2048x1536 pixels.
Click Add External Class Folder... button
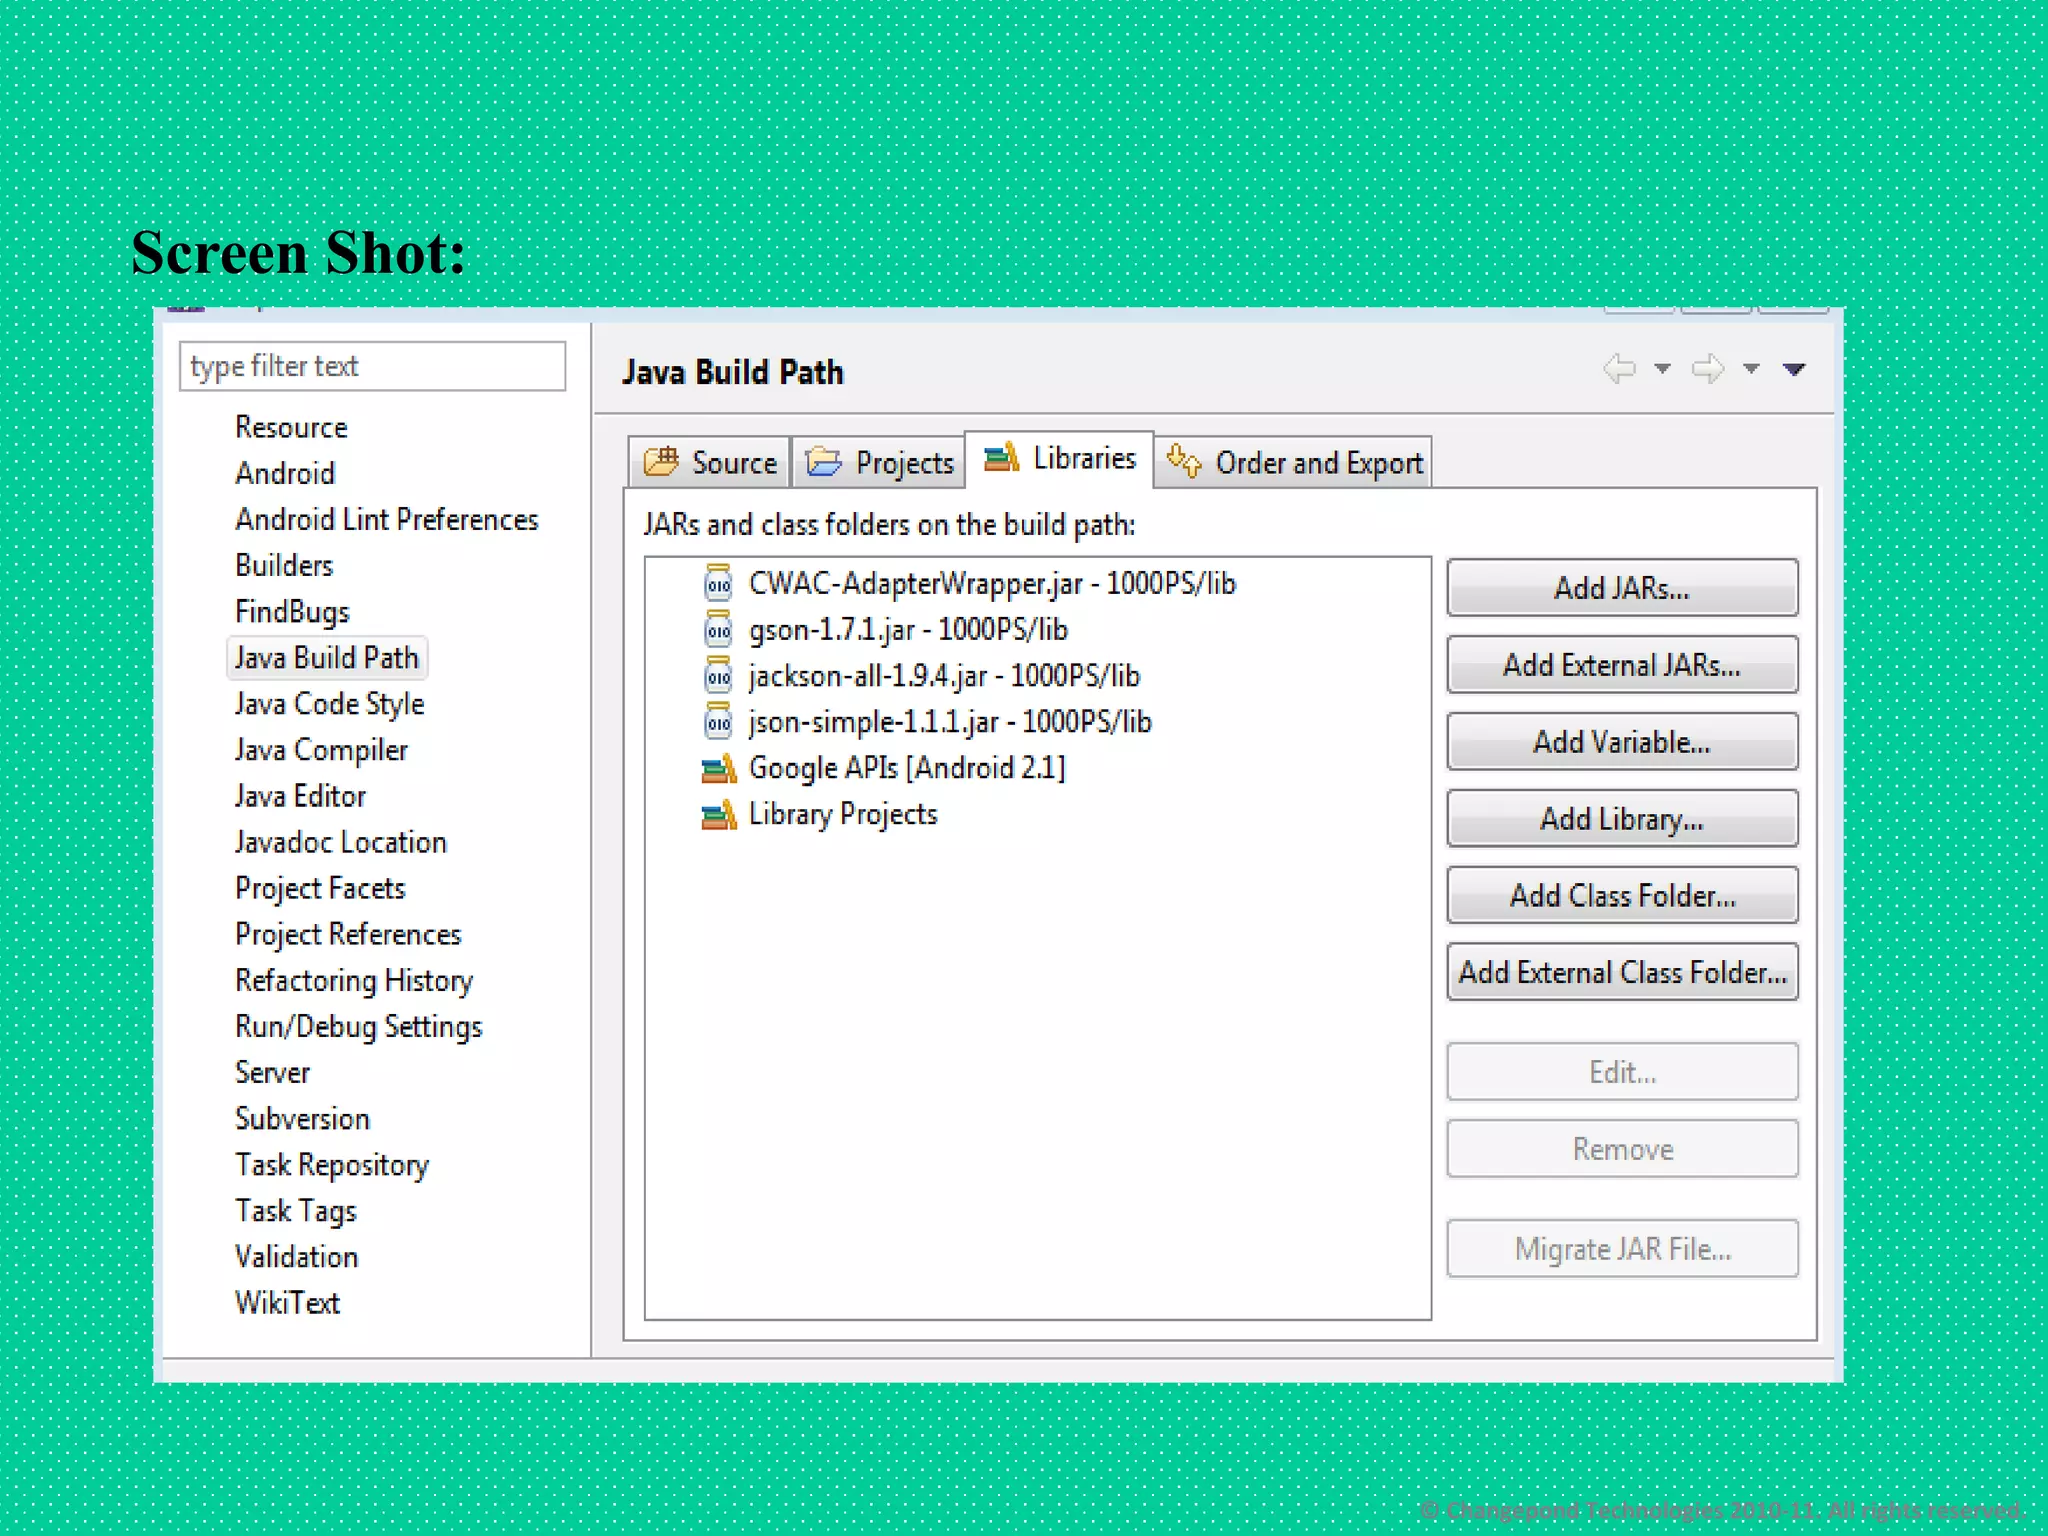coord(1622,972)
